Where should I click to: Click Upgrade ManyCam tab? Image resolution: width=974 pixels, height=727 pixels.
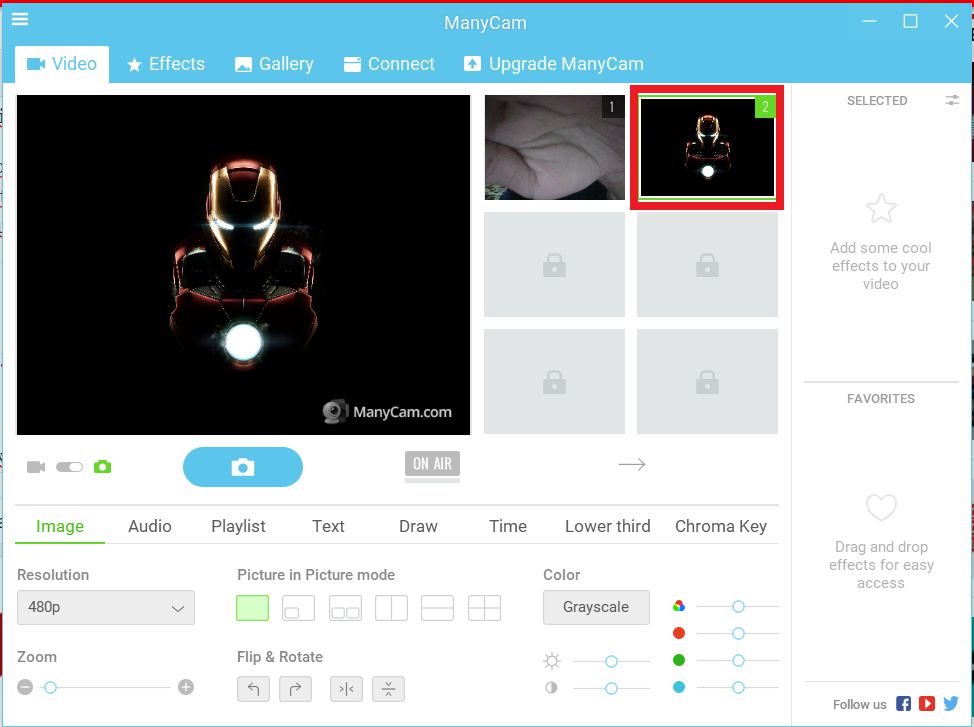553,64
